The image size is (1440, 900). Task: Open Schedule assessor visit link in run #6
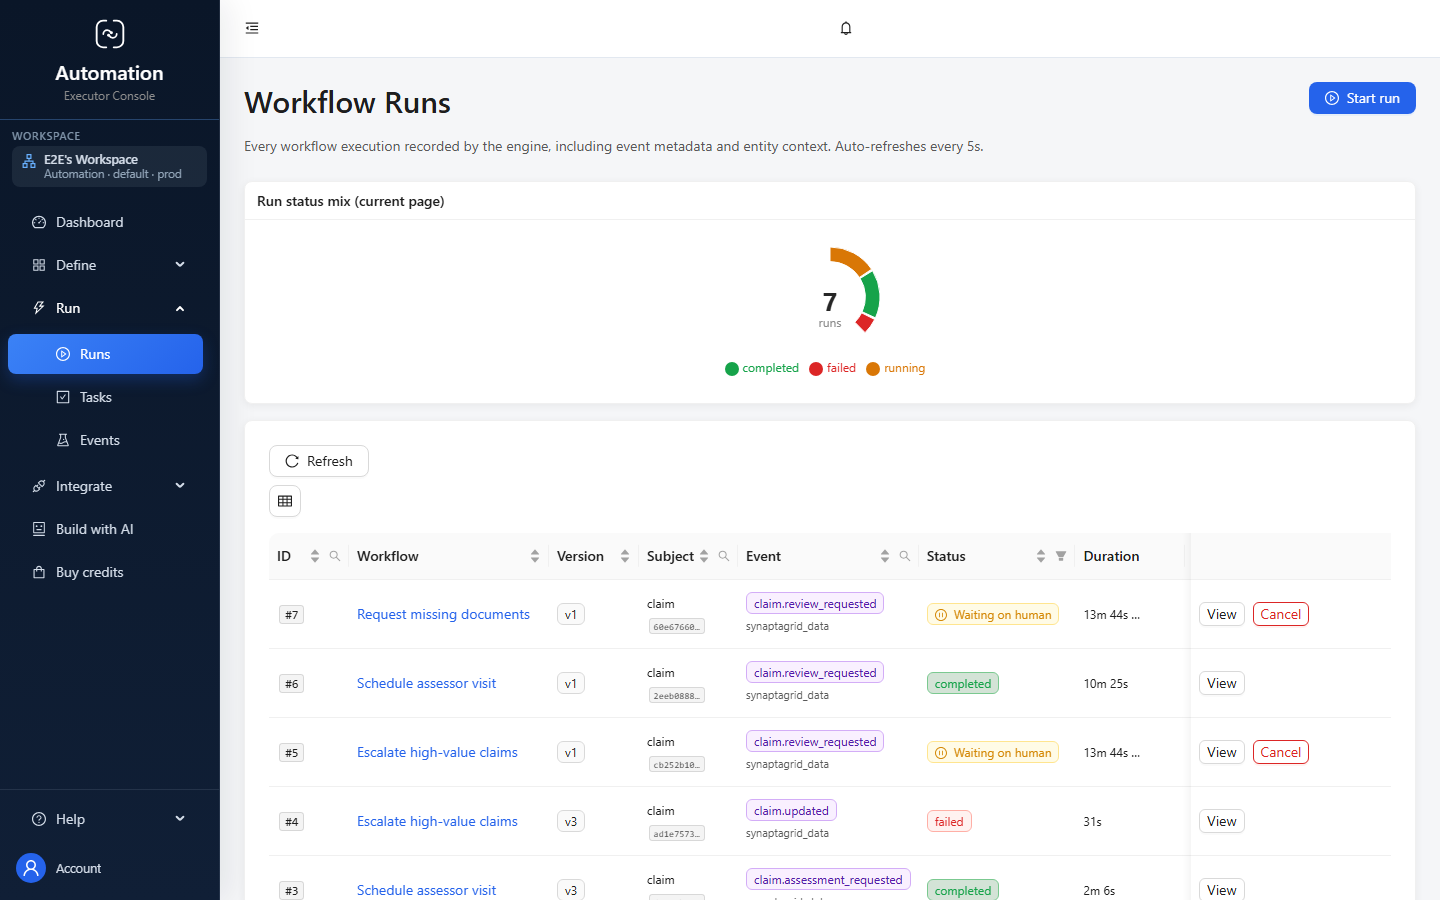click(426, 683)
